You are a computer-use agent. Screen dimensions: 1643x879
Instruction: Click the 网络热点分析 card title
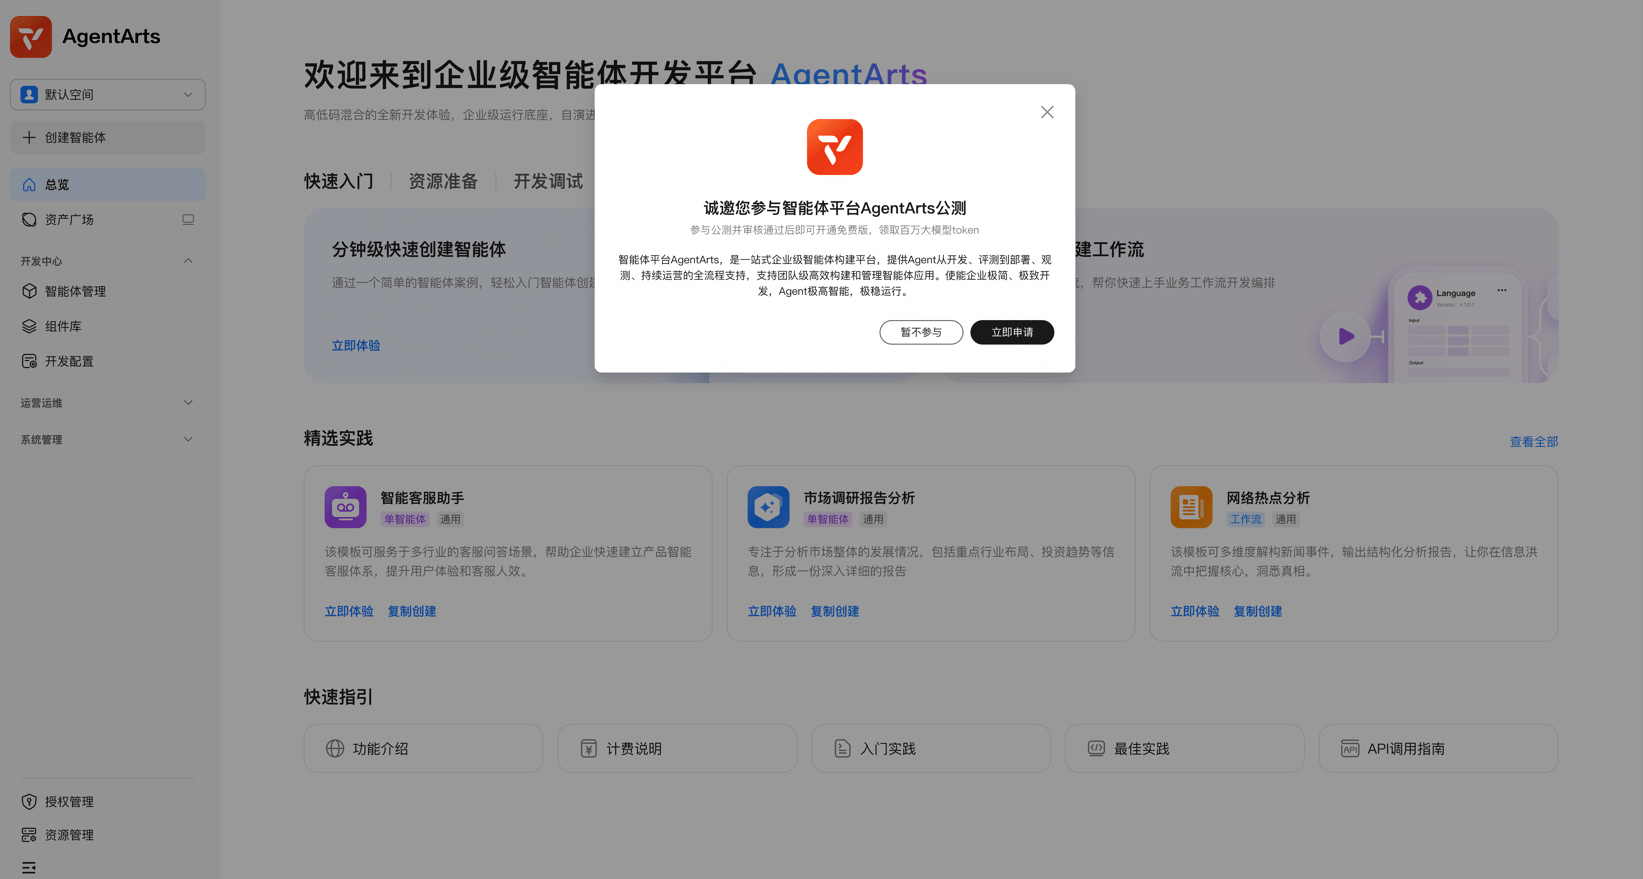click(x=1268, y=498)
